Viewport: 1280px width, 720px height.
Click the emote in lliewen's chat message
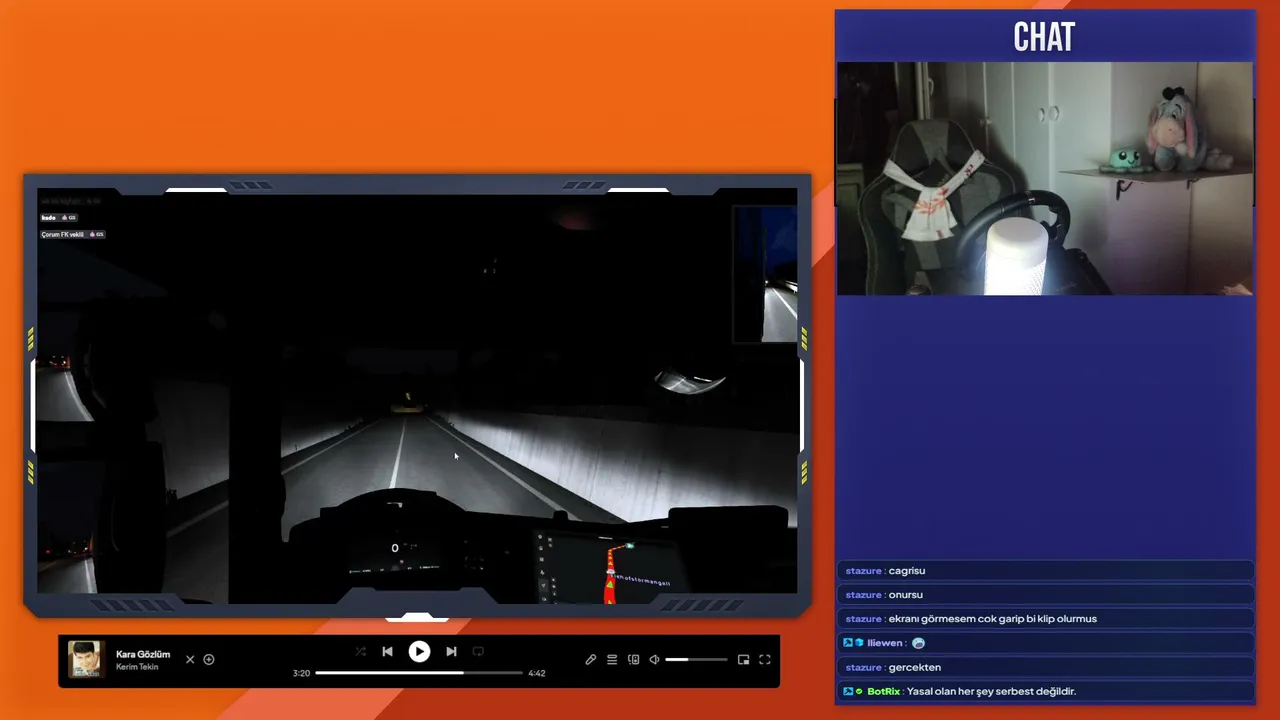point(919,643)
